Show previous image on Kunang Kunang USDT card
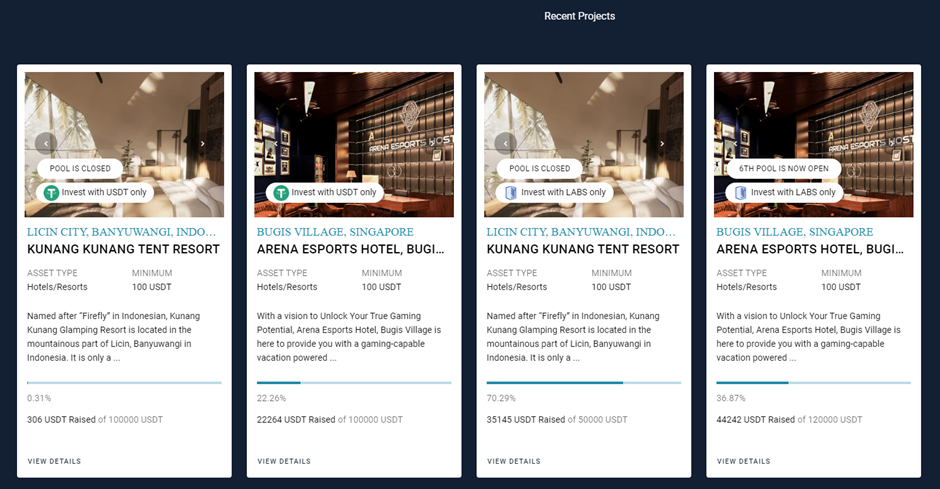The image size is (940, 489). click(46, 143)
